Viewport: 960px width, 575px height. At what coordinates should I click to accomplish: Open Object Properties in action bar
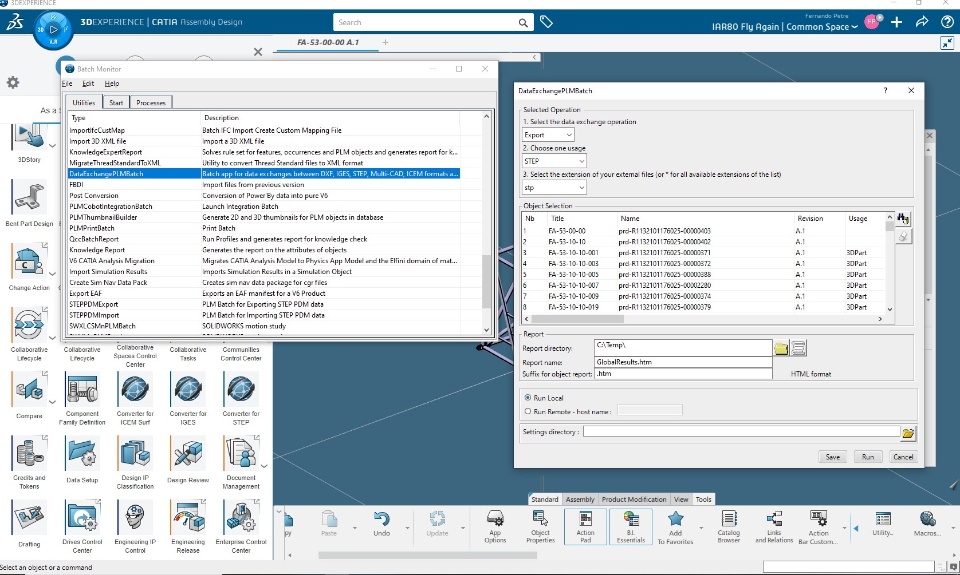coord(540,527)
